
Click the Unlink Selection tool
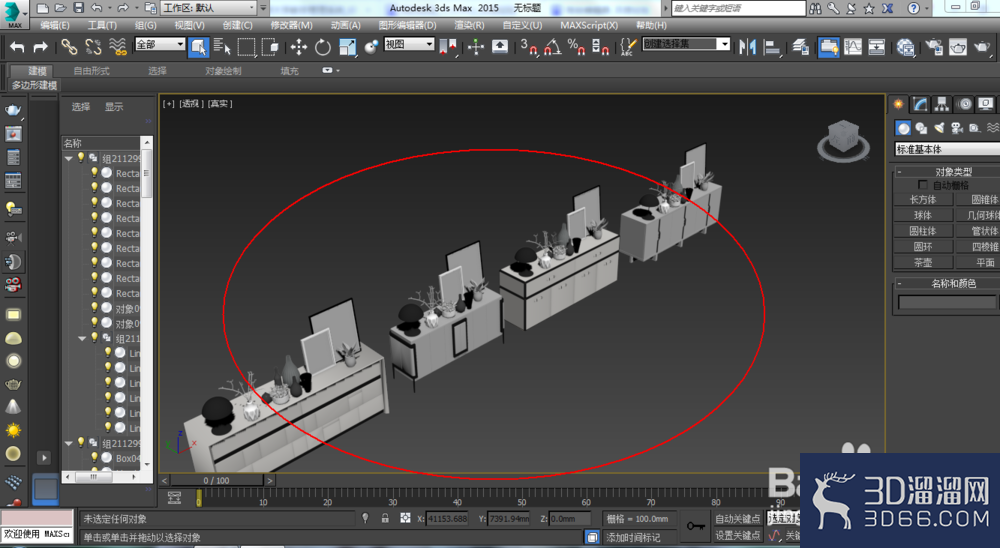93,47
